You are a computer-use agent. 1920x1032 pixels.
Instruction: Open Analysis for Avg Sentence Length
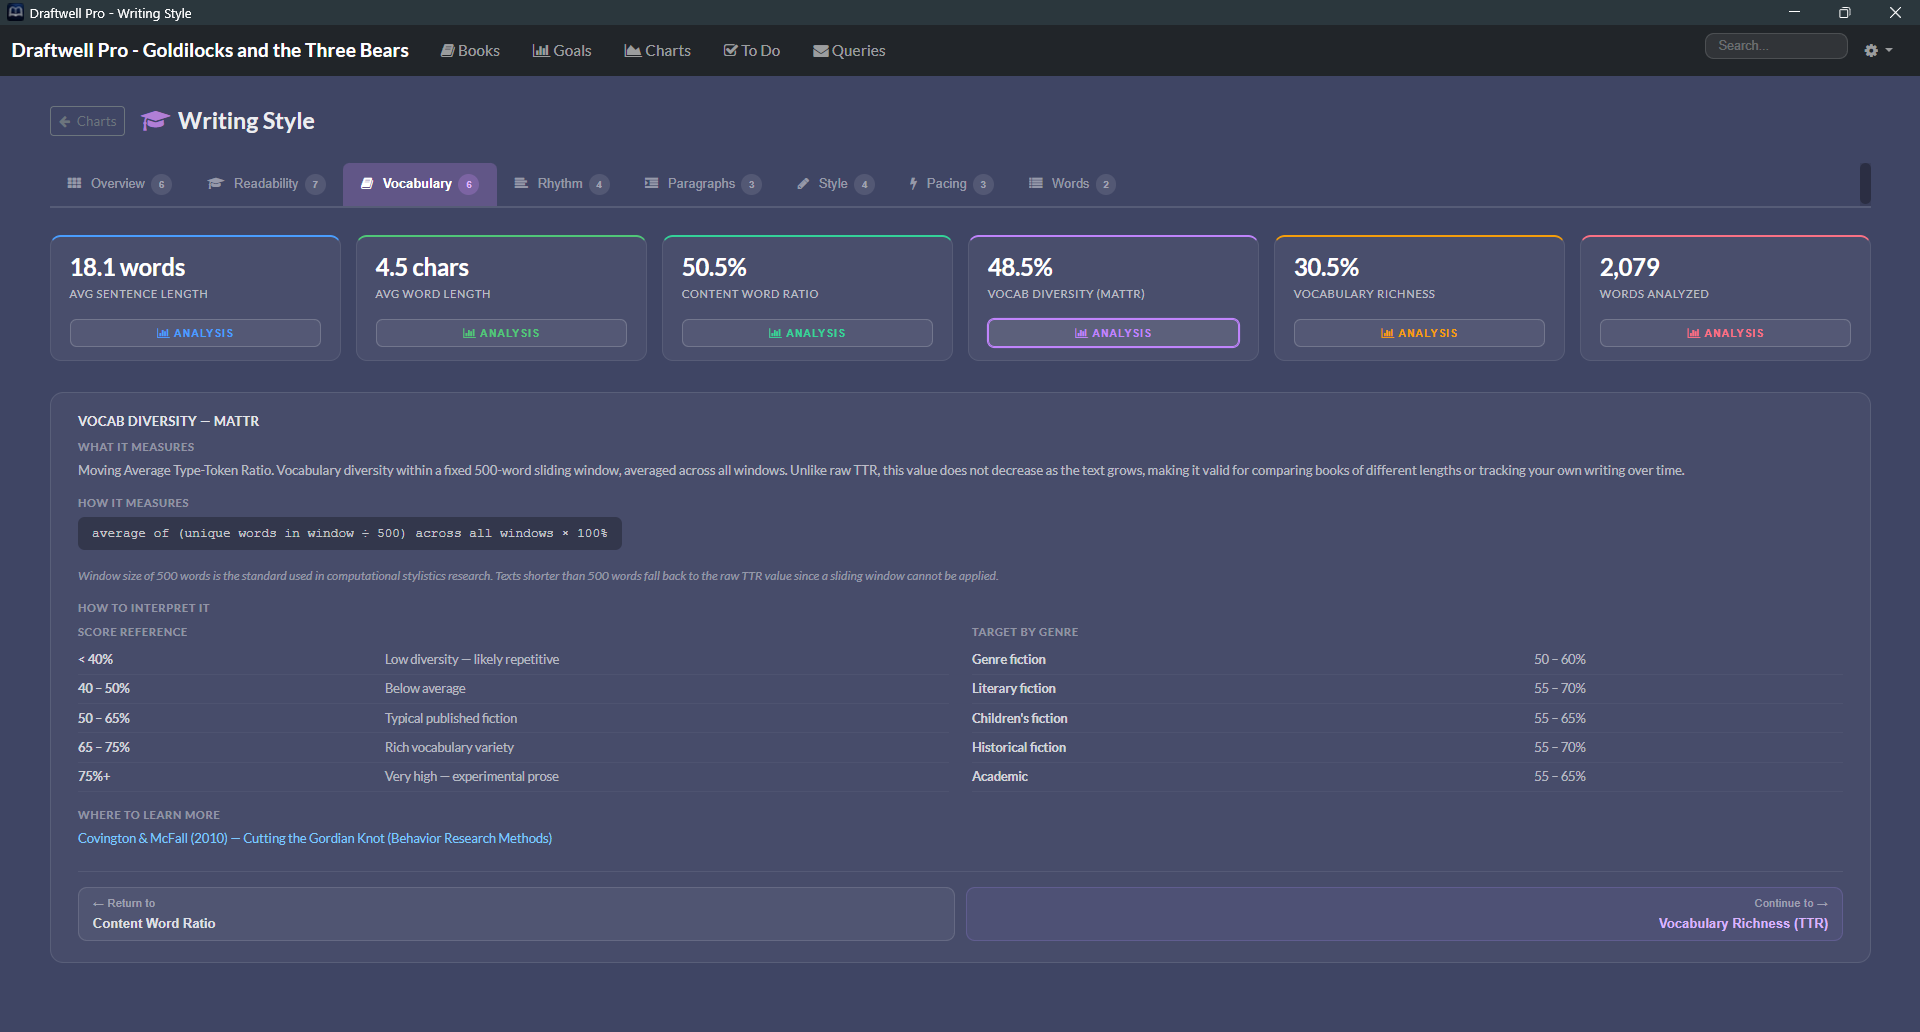[x=195, y=333]
